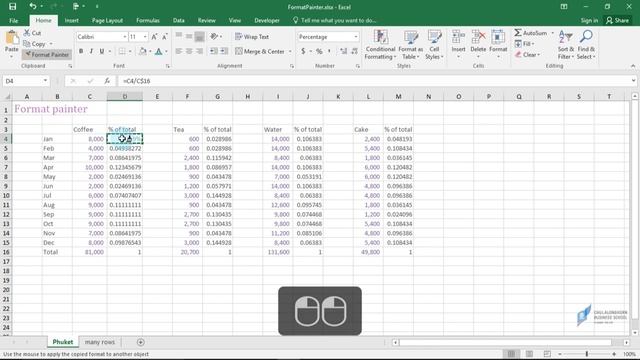Click the Percent Style icon
Image resolution: width=640 pixels, height=360 pixels.
pyautogui.click(x=319, y=51)
